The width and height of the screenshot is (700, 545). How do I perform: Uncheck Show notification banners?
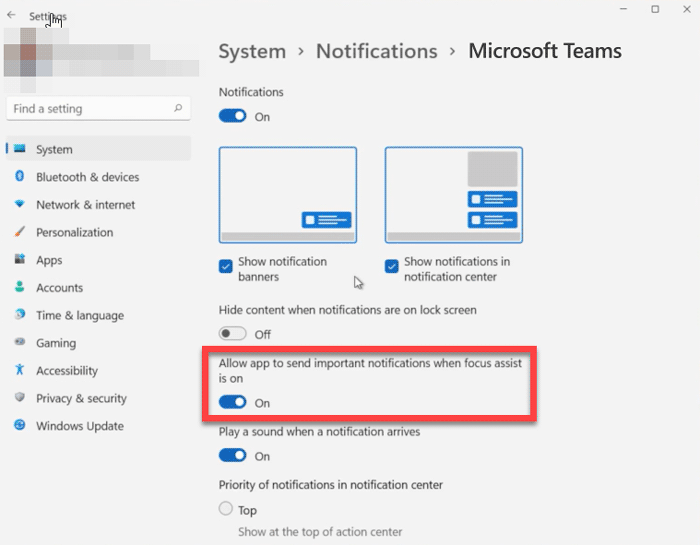[225, 266]
